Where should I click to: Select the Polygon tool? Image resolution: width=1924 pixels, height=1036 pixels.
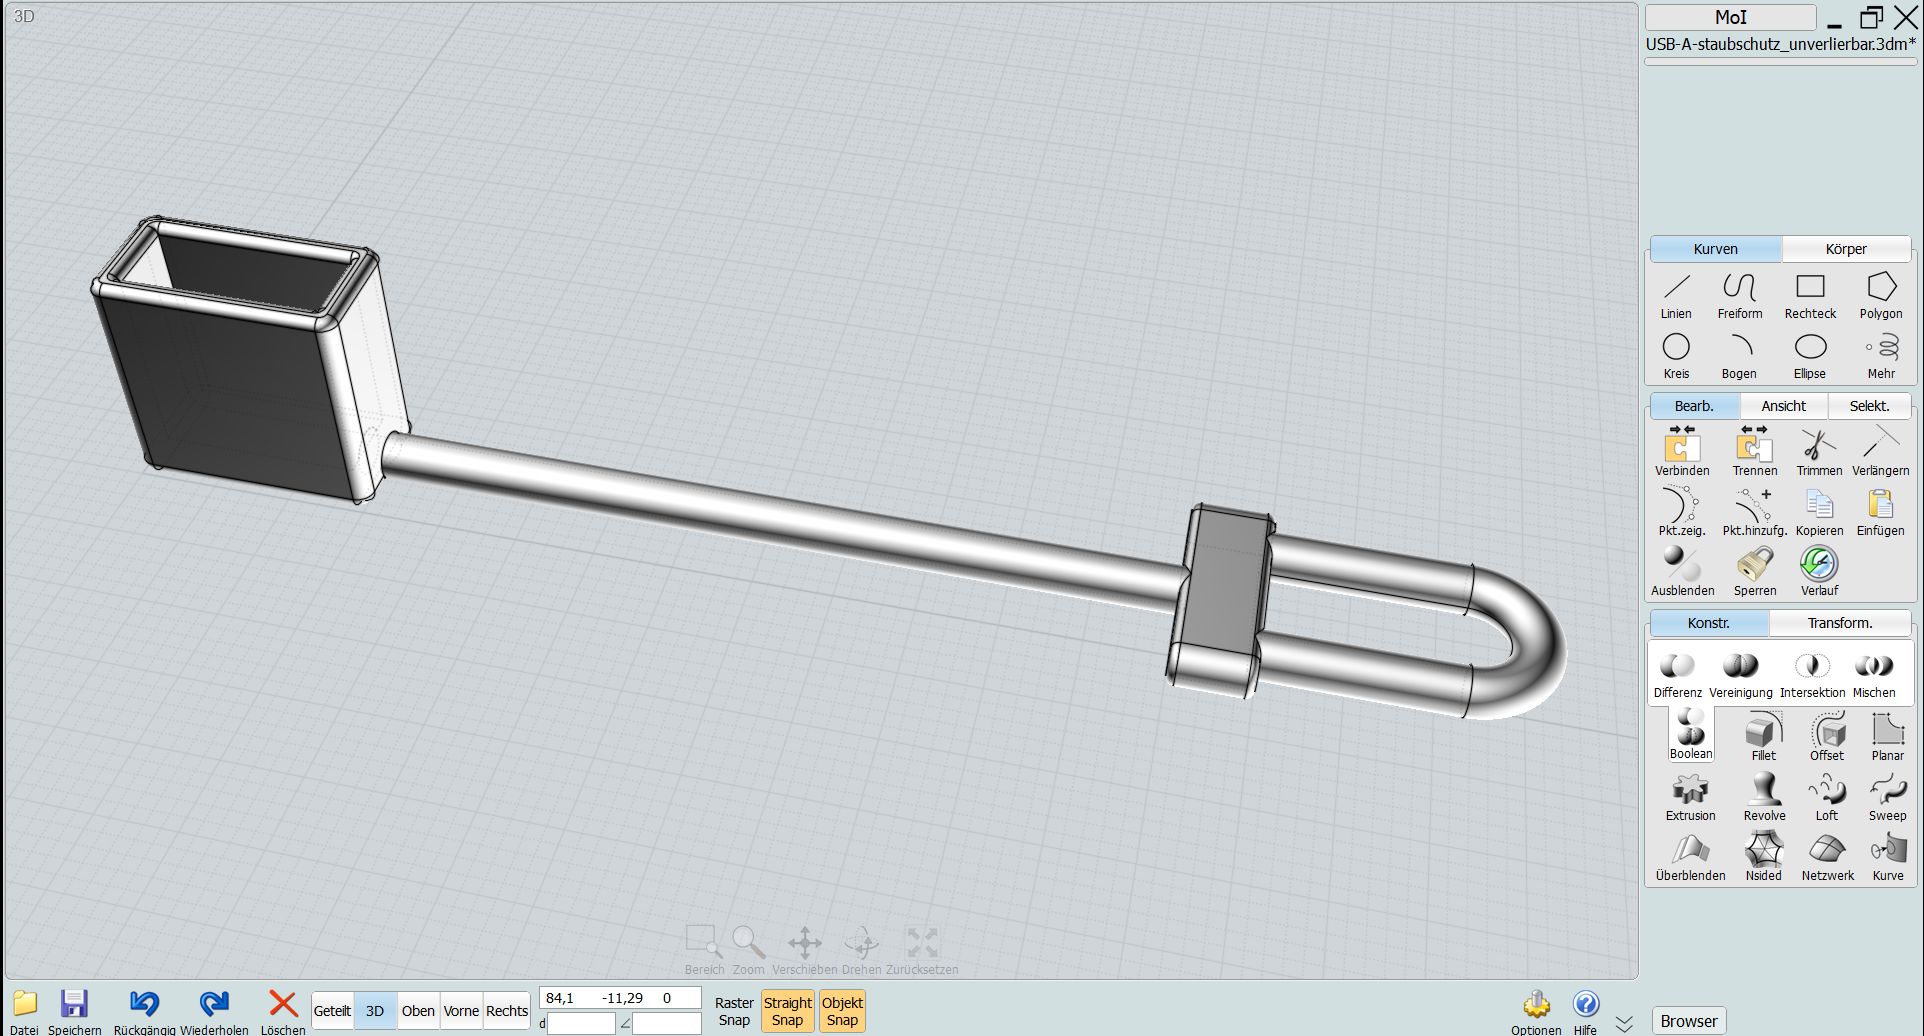click(1881, 296)
